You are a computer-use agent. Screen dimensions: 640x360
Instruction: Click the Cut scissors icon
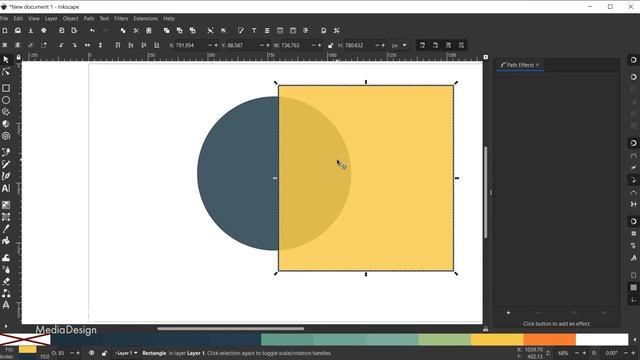click(x=136, y=31)
